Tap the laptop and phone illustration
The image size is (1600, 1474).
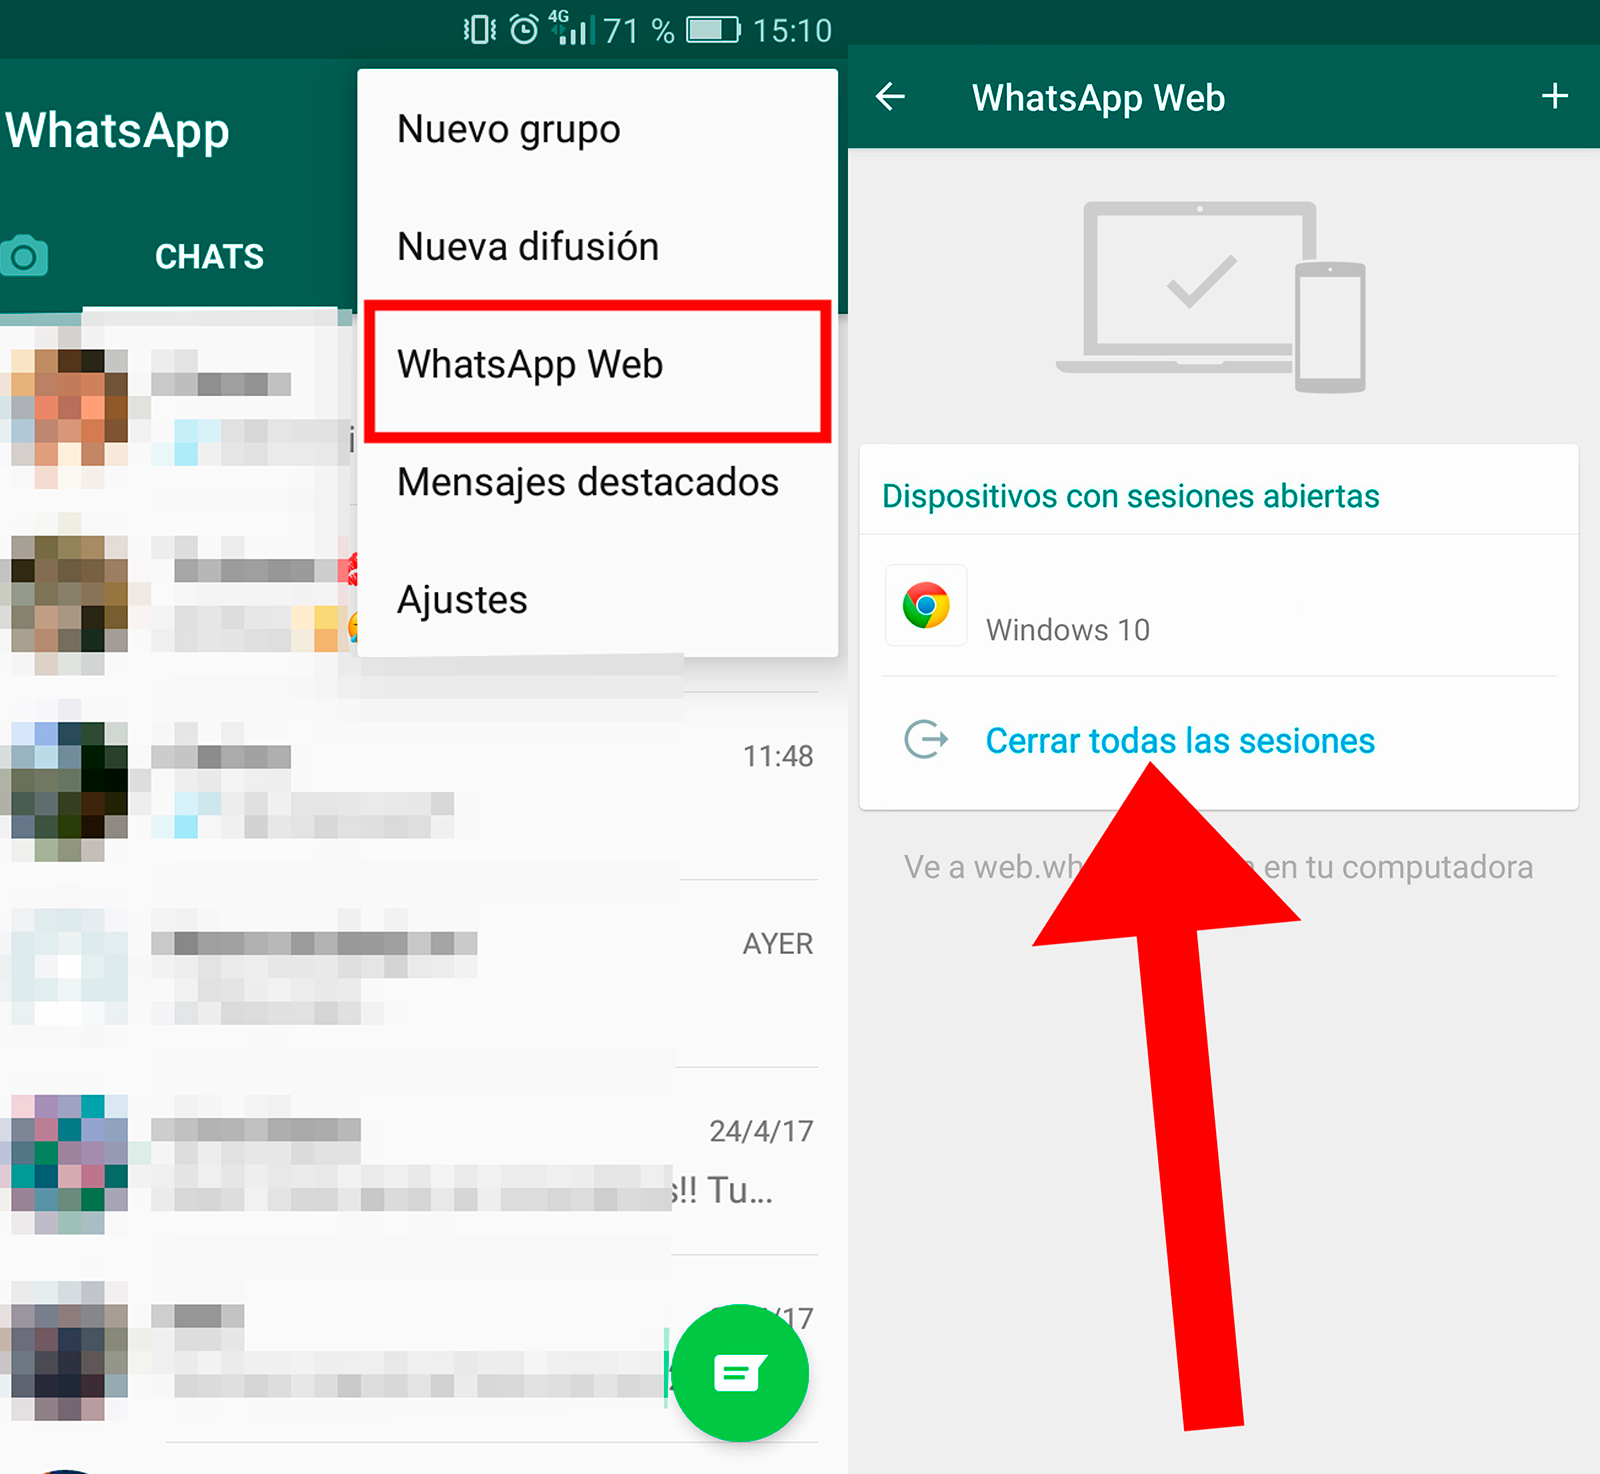1211,297
